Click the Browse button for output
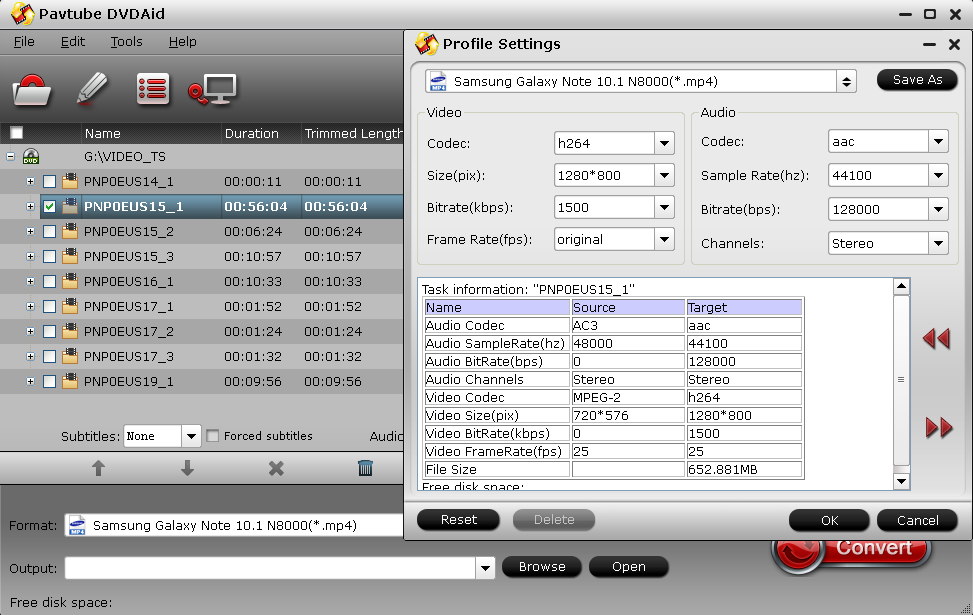The height and width of the screenshot is (615, 973). click(542, 567)
